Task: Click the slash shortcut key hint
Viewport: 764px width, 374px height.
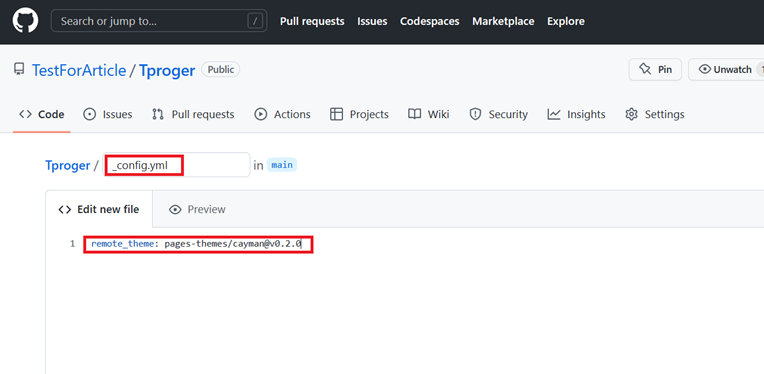Action: [x=255, y=21]
